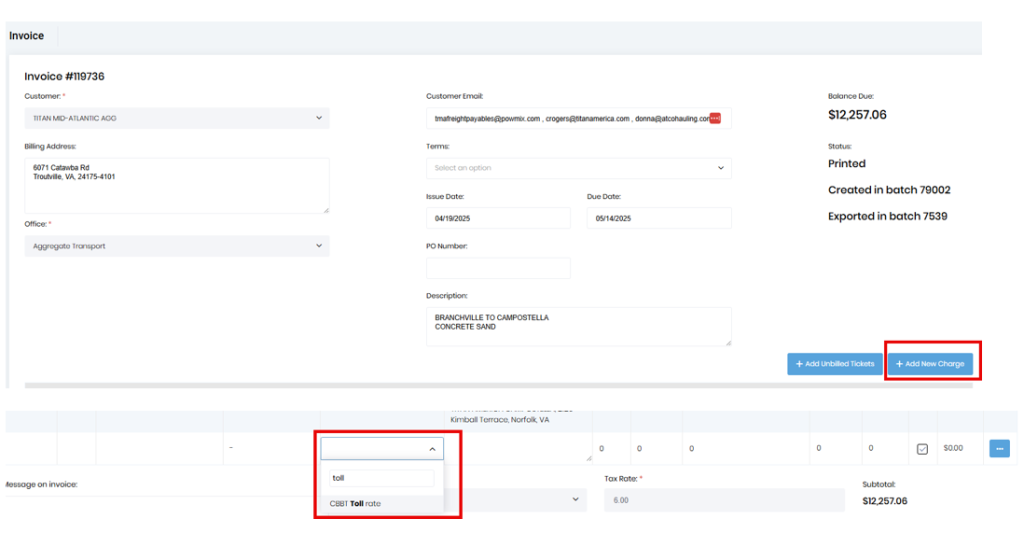Toggle the checkbox in the charge row
This screenshot has height=547, width=1024.
click(x=922, y=449)
